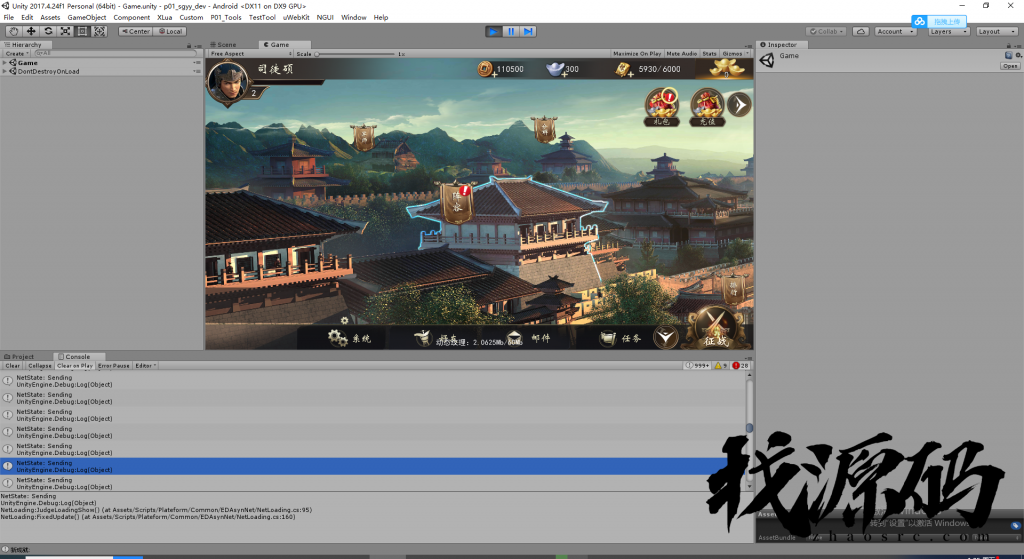Open the mail 邮件 button
The height and width of the screenshot is (559, 1024).
pos(529,338)
